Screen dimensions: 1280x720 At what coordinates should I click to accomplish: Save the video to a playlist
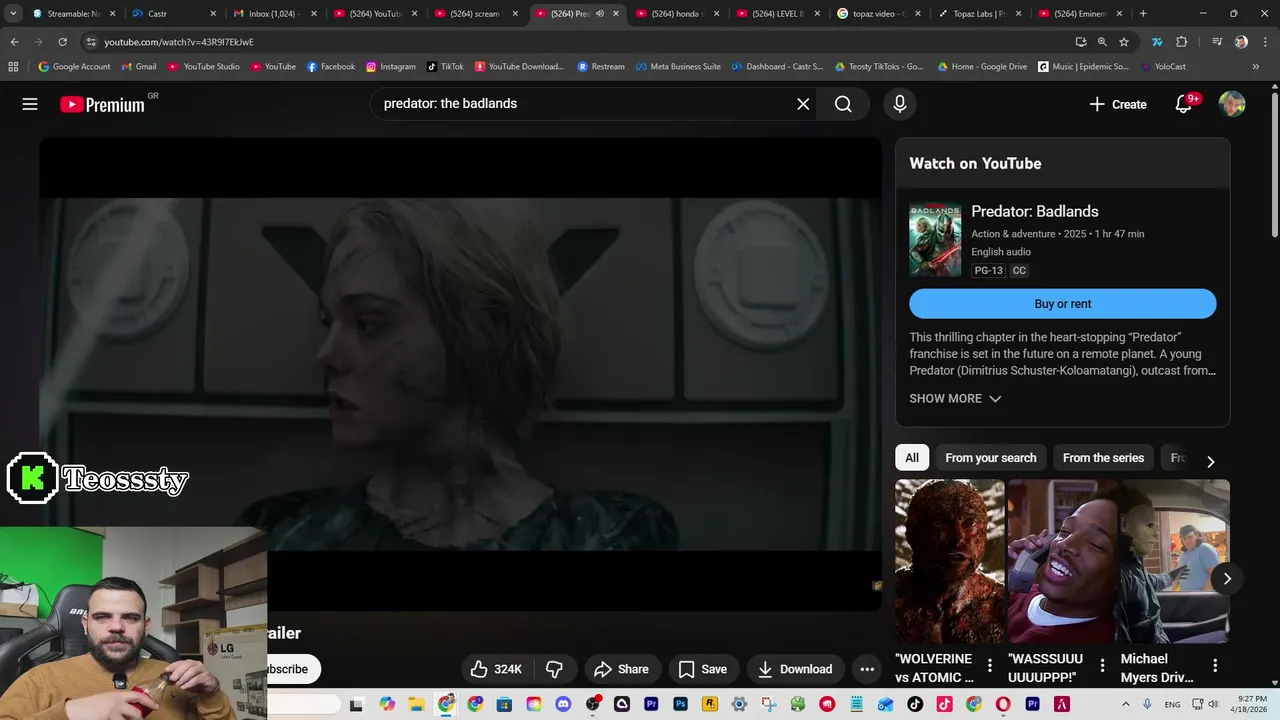coord(702,669)
